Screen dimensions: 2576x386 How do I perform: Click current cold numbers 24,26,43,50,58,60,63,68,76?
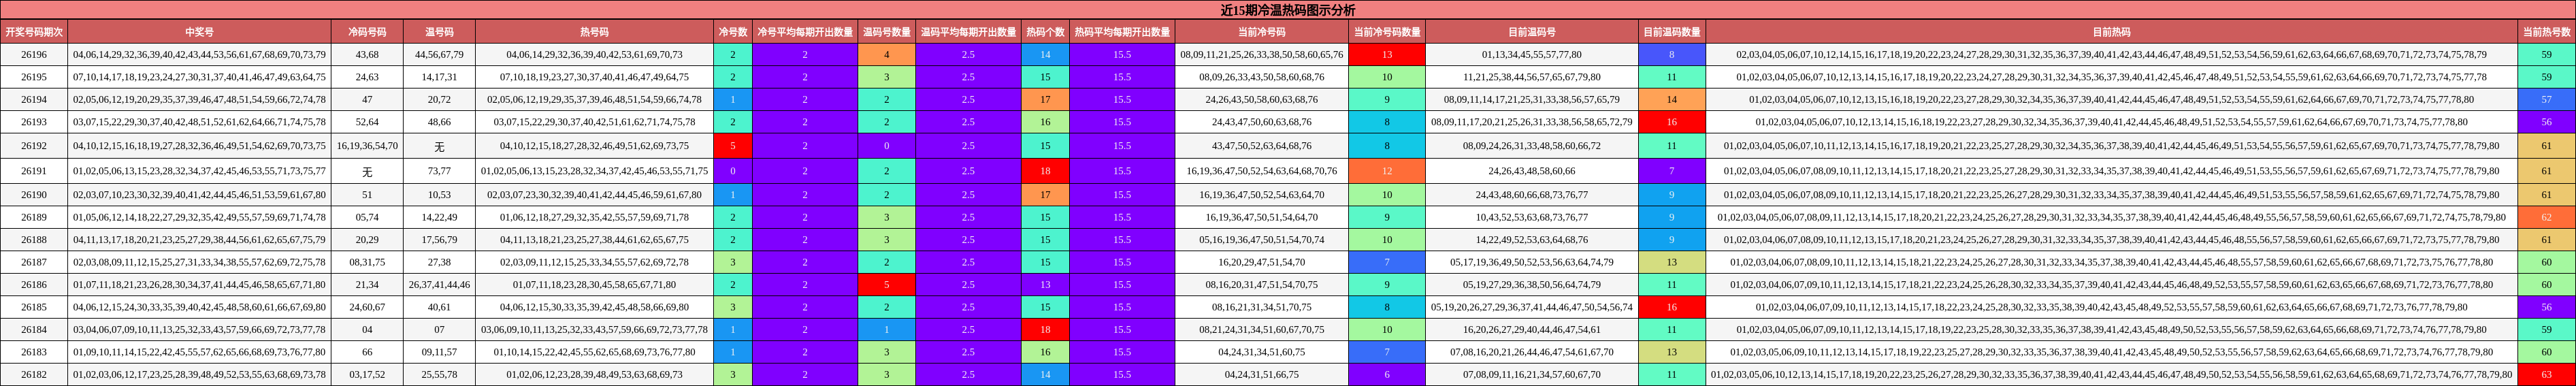[1261, 100]
